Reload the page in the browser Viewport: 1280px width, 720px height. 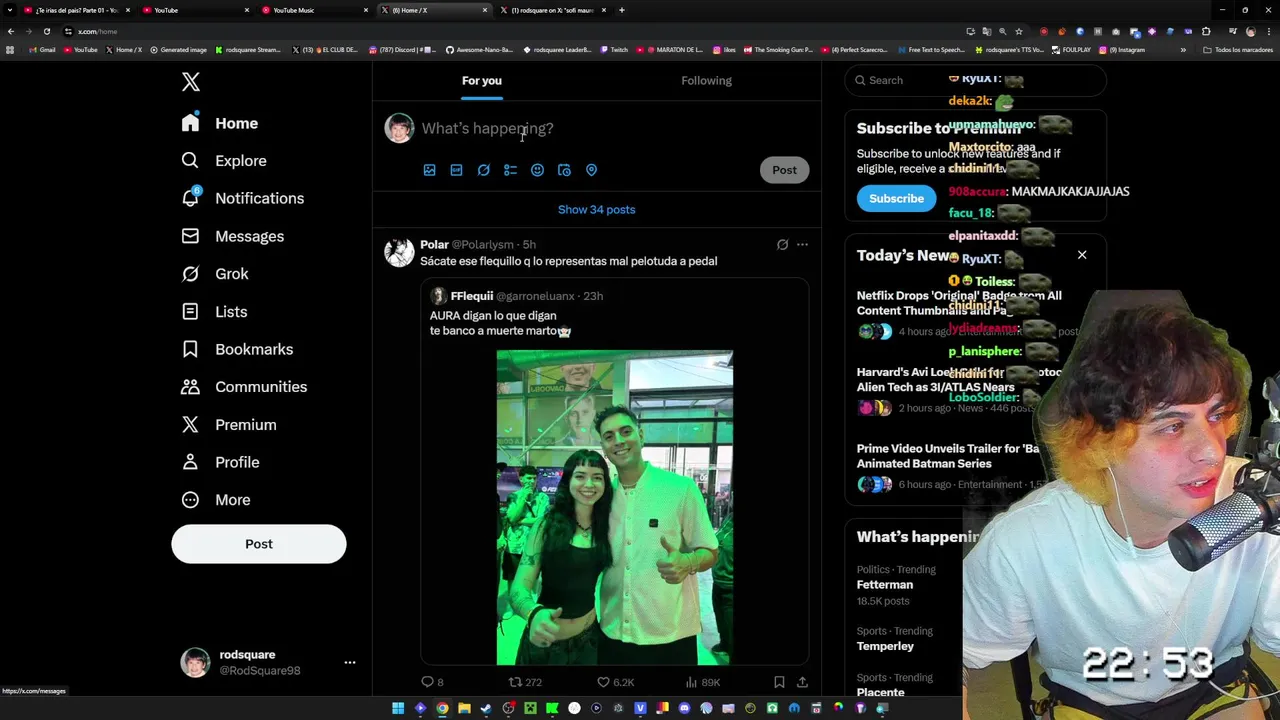pyautogui.click(x=46, y=31)
